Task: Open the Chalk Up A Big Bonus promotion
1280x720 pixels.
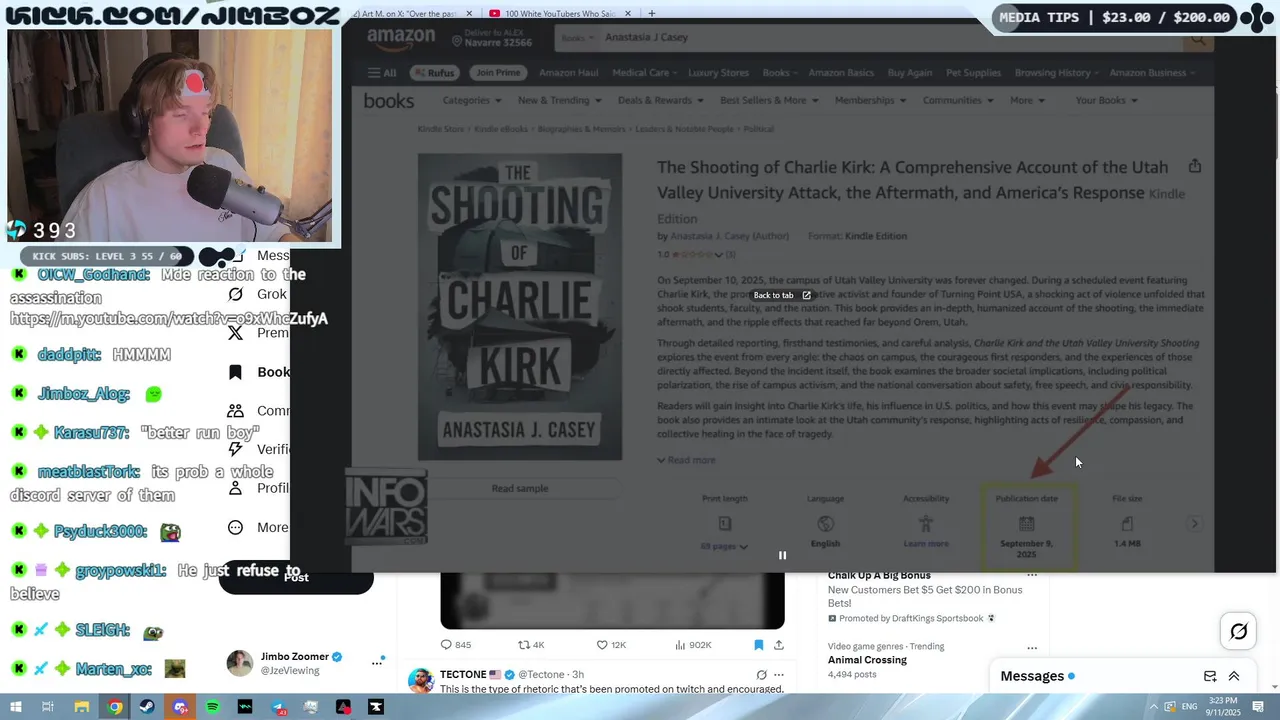Action: click(879, 576)
